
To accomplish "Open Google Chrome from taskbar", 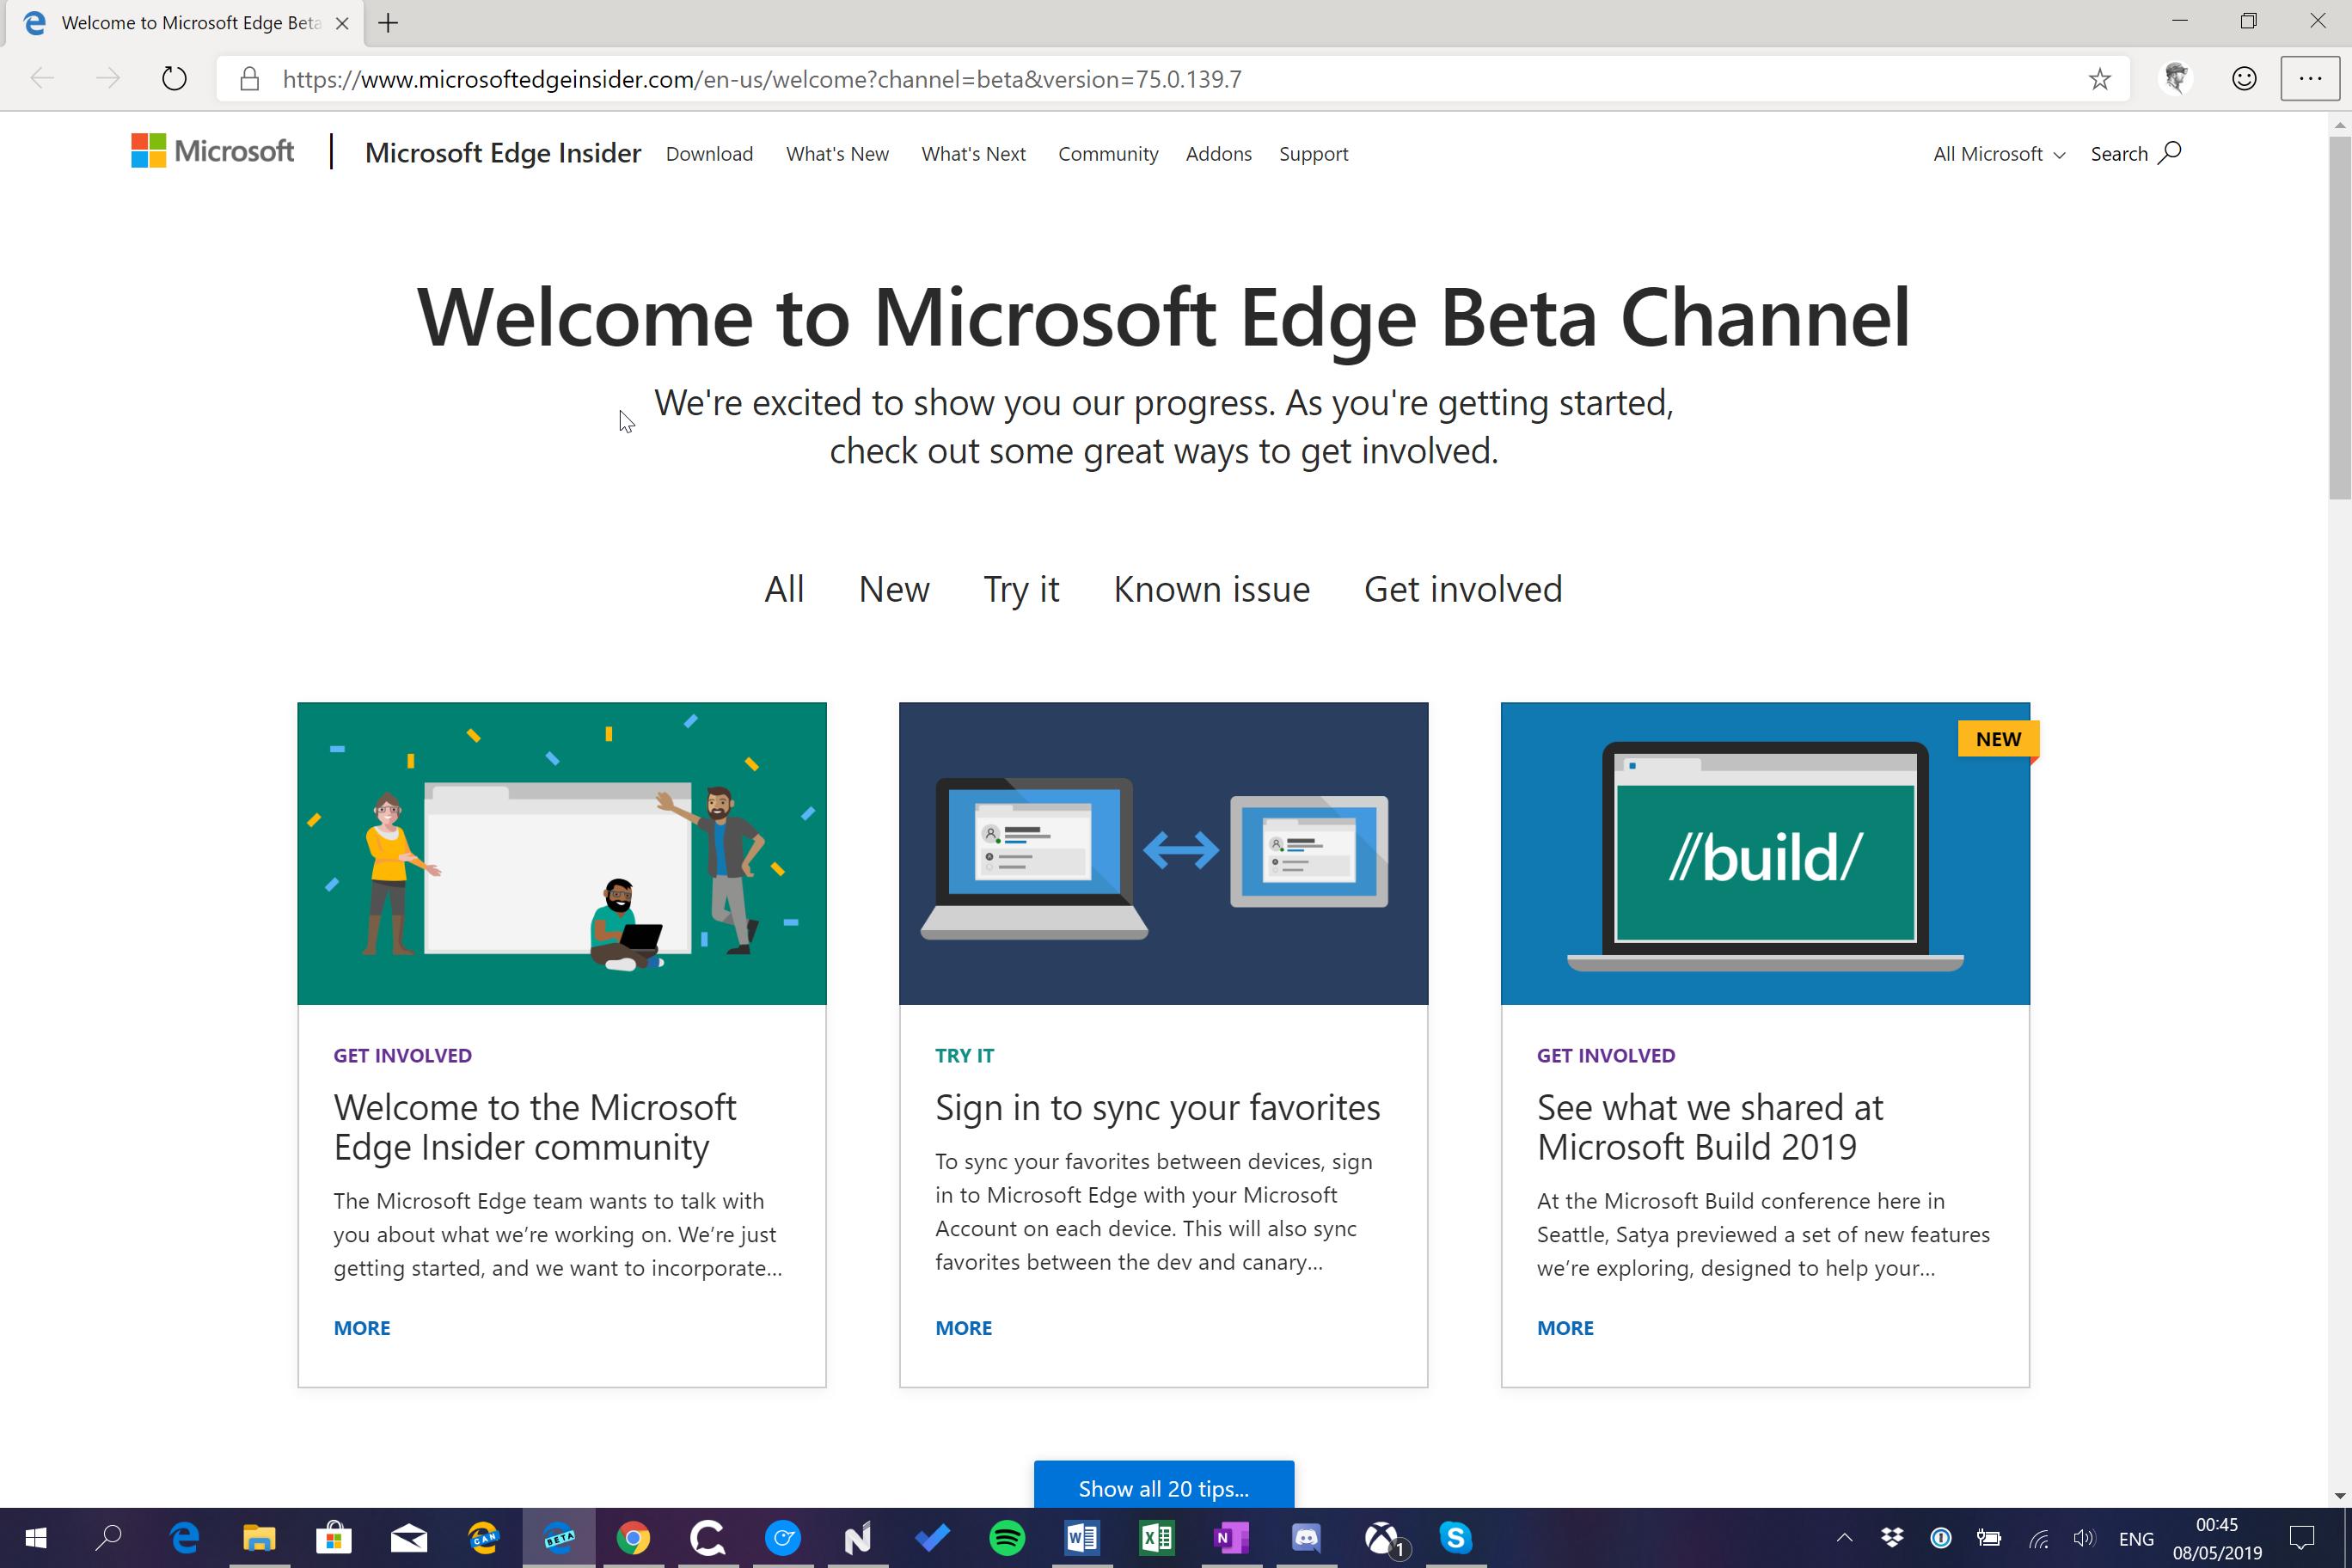I will click(633, 1537).
